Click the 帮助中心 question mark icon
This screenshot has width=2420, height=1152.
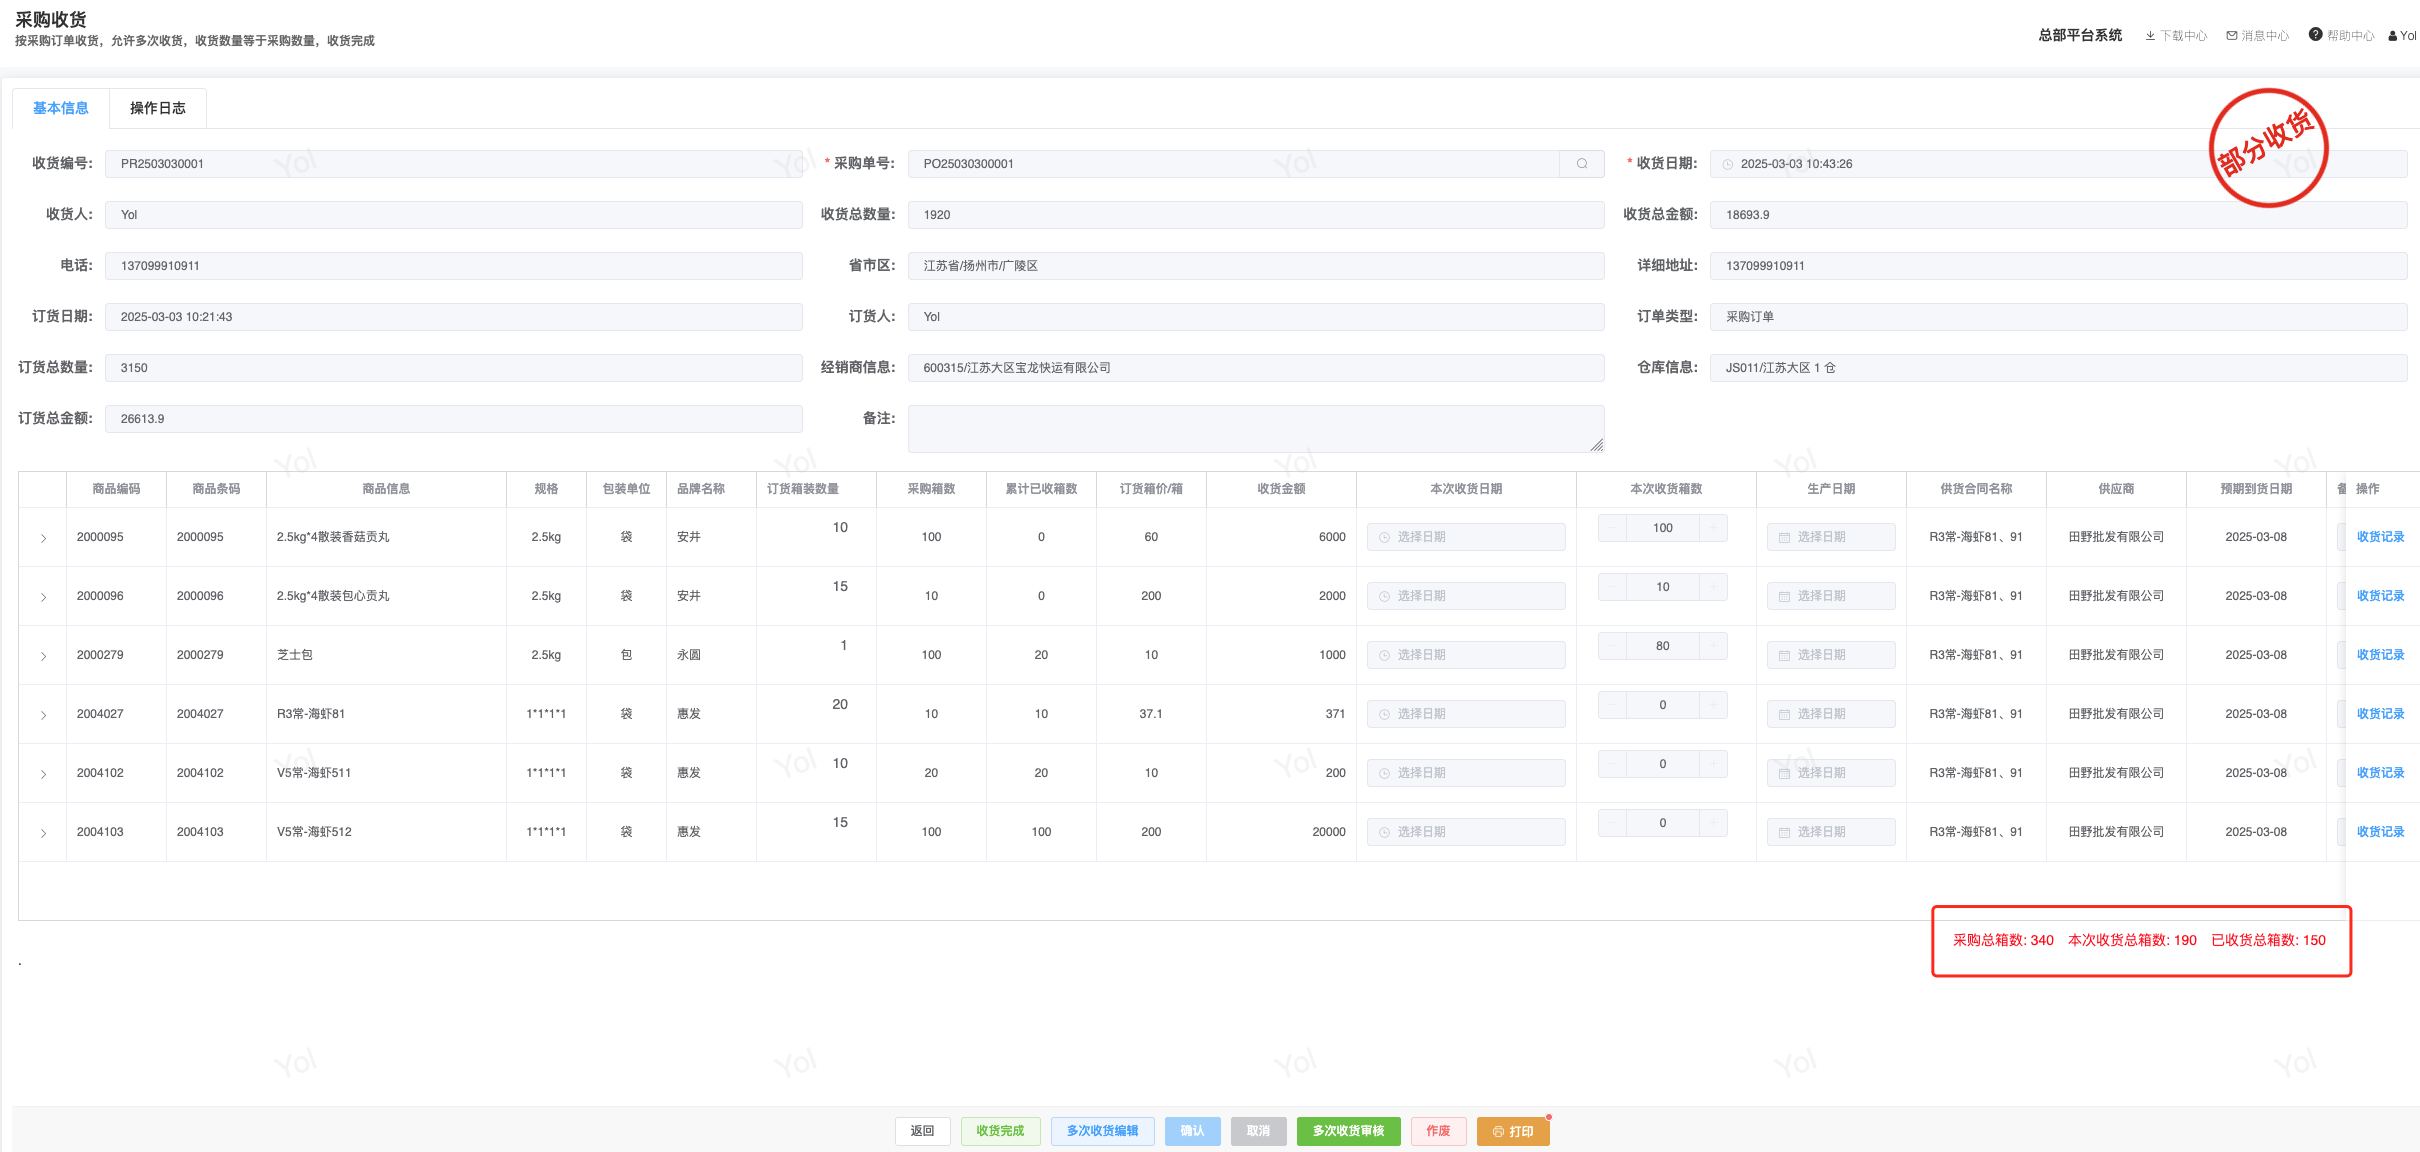tap(2315, 35)
